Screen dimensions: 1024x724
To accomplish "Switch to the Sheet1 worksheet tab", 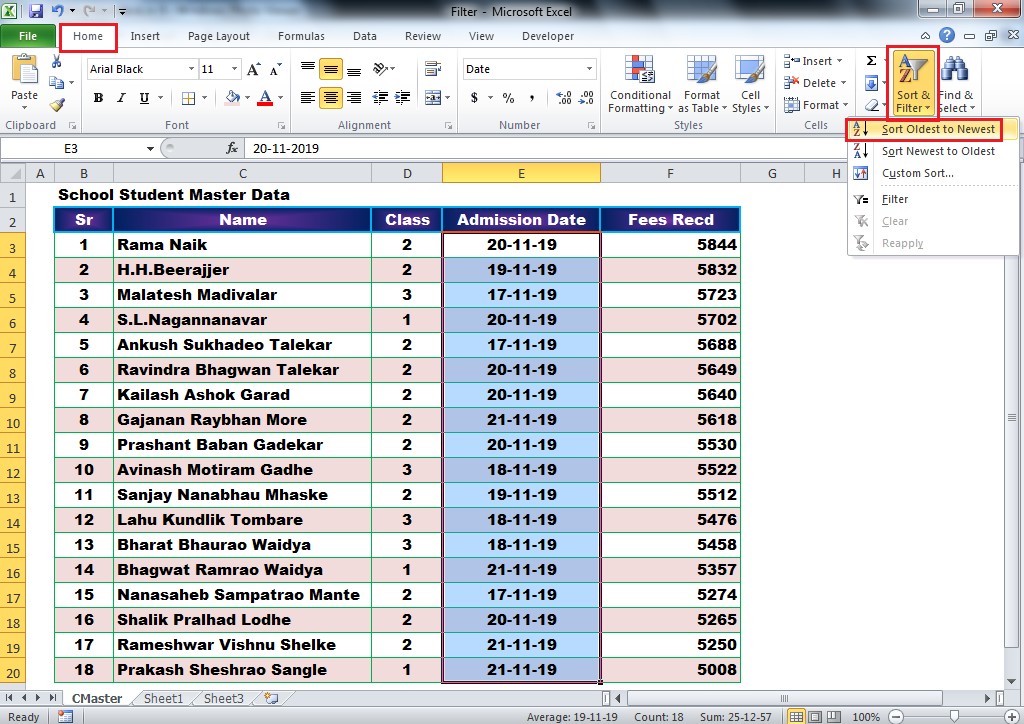I will pyautogui.click(x=162, y=698).
